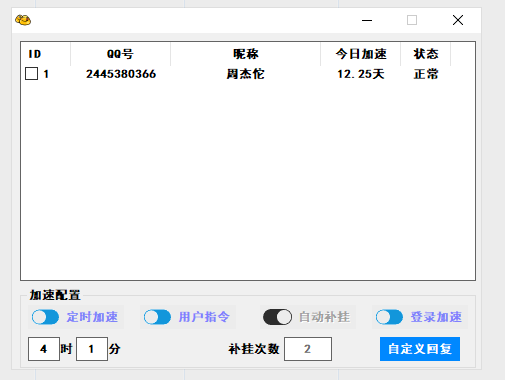Viewport: 505px width, 380px height.
Task: Click the app icon in the title bar
Action: tap(23, 20)
